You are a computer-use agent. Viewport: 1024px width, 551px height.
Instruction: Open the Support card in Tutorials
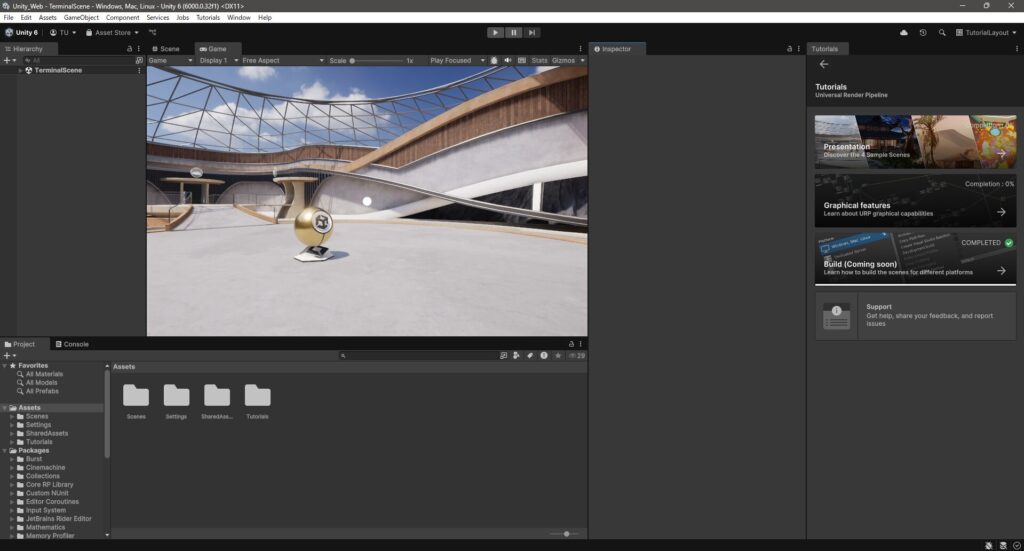(914, 316)
